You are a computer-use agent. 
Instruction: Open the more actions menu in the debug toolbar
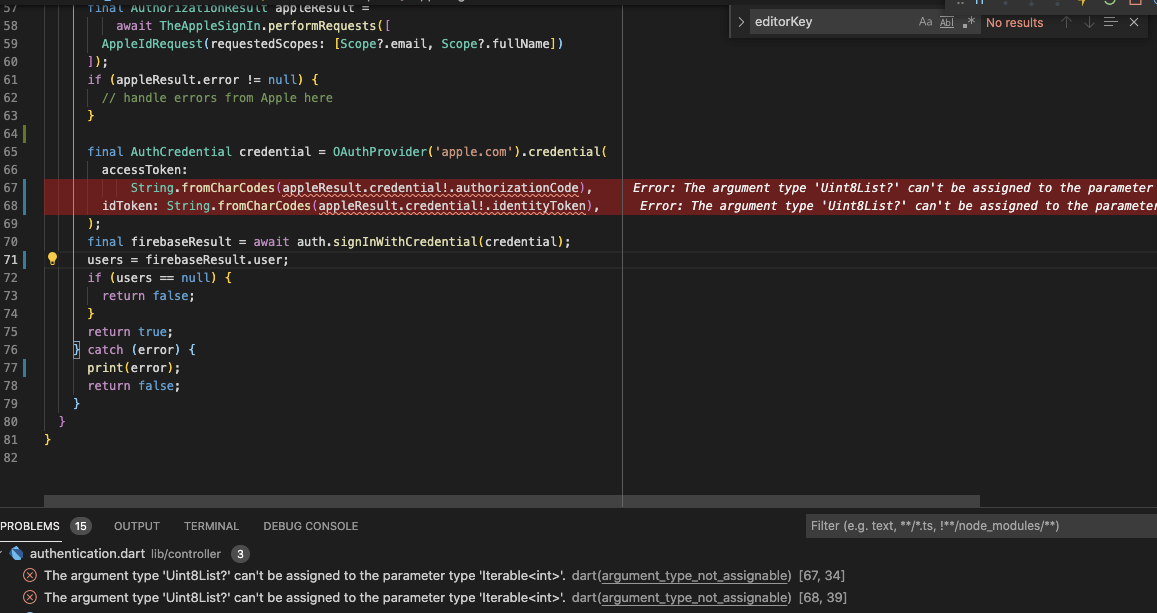(1154, 3)
